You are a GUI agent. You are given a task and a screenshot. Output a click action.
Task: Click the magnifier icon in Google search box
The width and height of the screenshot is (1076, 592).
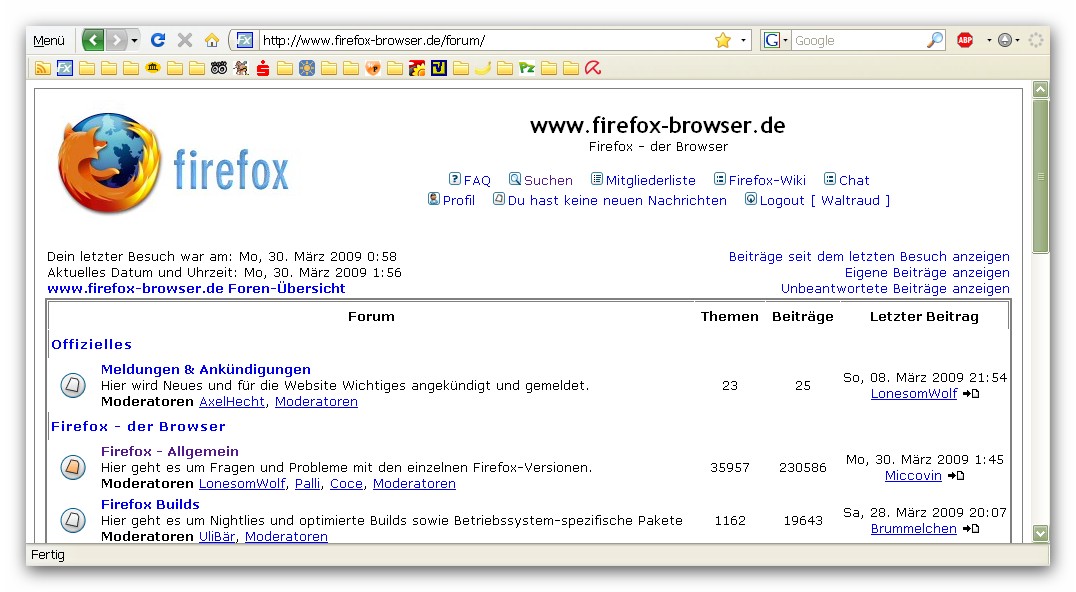(x=935, y=40)
